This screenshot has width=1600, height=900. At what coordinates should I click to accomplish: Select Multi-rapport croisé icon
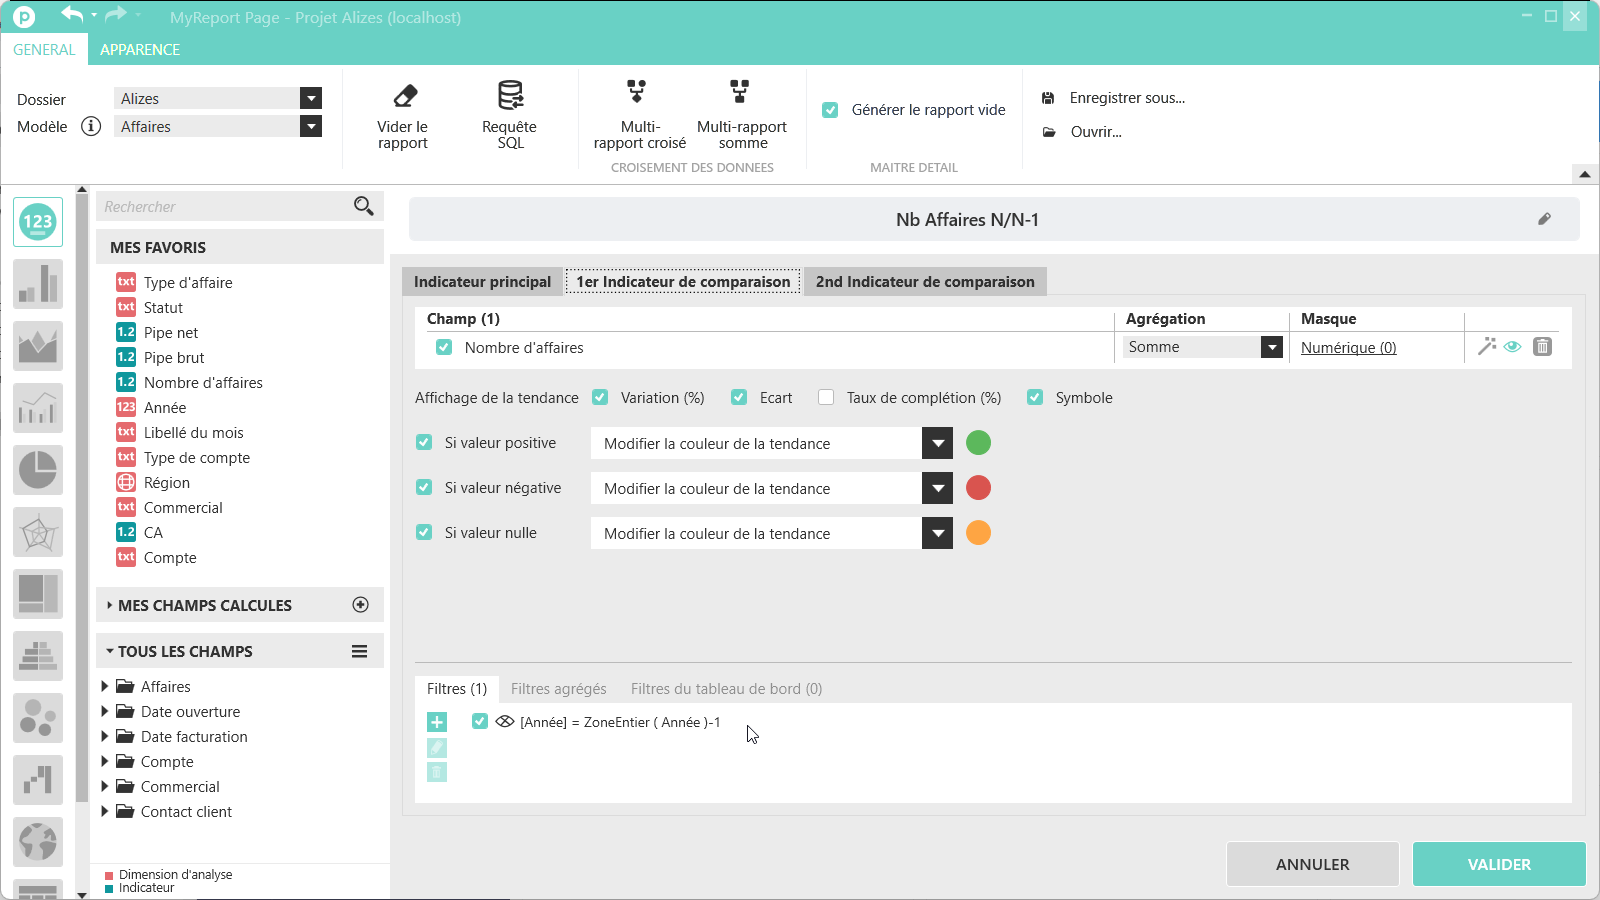coord(637,93)
